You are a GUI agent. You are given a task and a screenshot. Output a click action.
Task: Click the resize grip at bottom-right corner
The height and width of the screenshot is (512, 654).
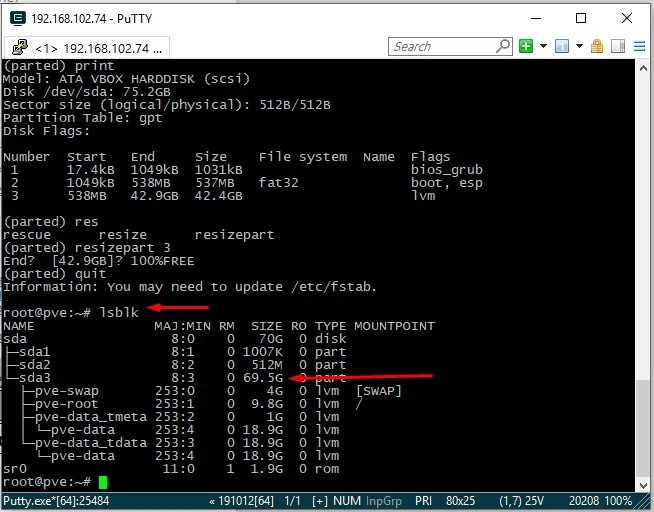[x=644, y=502]
